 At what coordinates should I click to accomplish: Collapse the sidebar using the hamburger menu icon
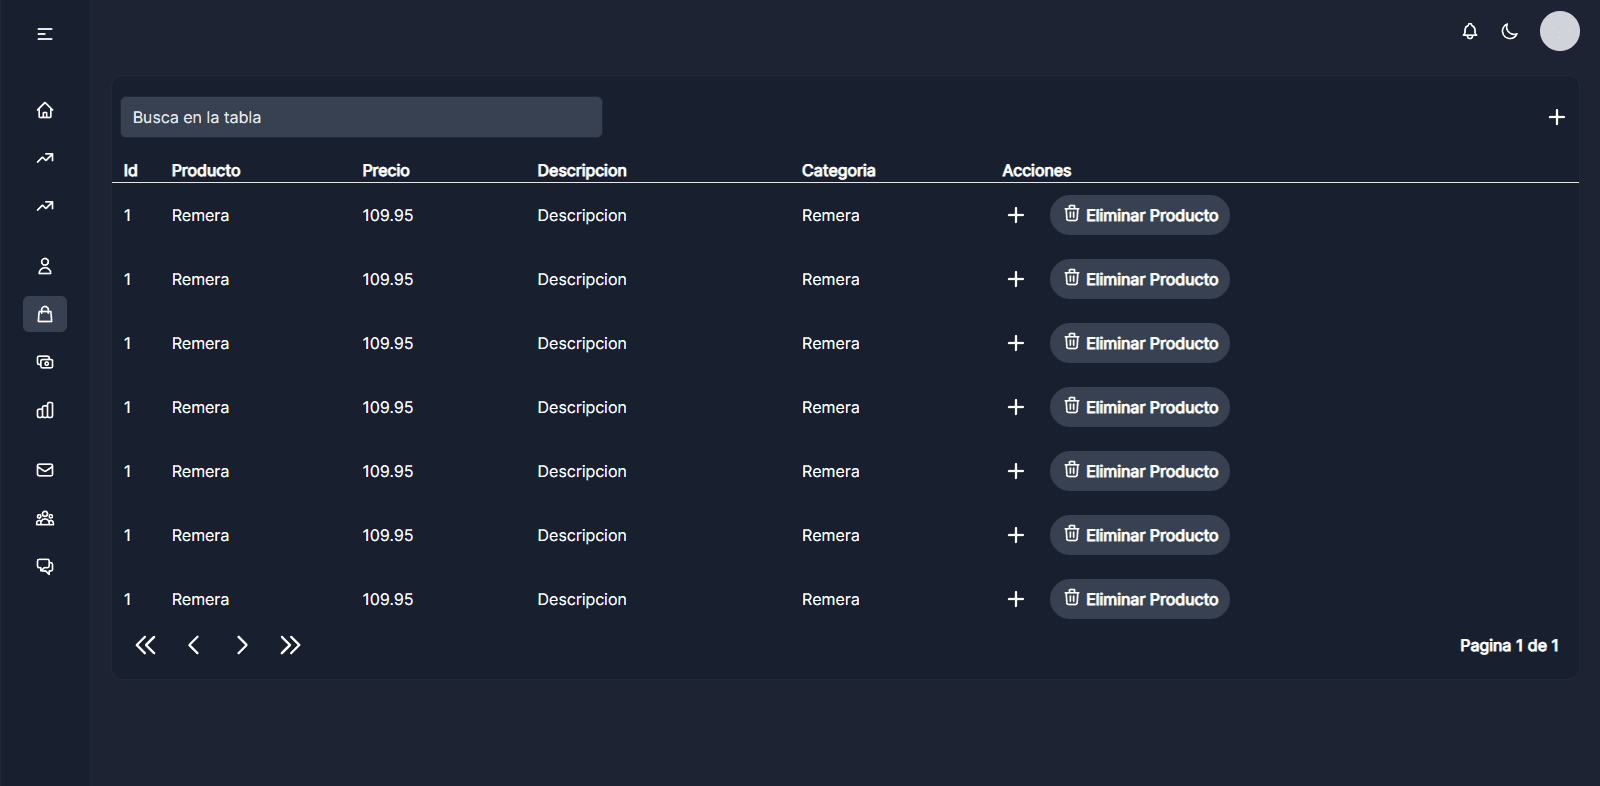[x=45, y=34]
